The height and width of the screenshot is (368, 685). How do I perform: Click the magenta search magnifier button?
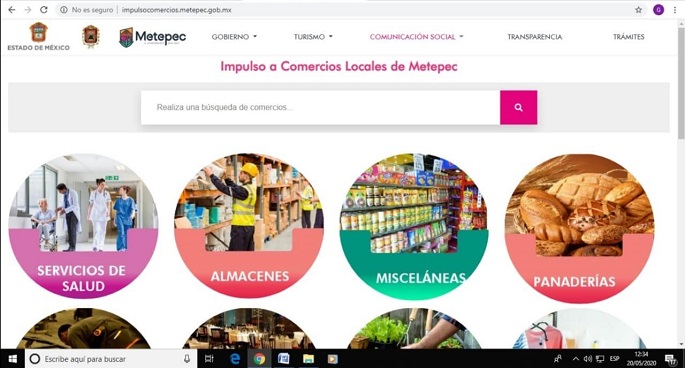pos(519,107)
